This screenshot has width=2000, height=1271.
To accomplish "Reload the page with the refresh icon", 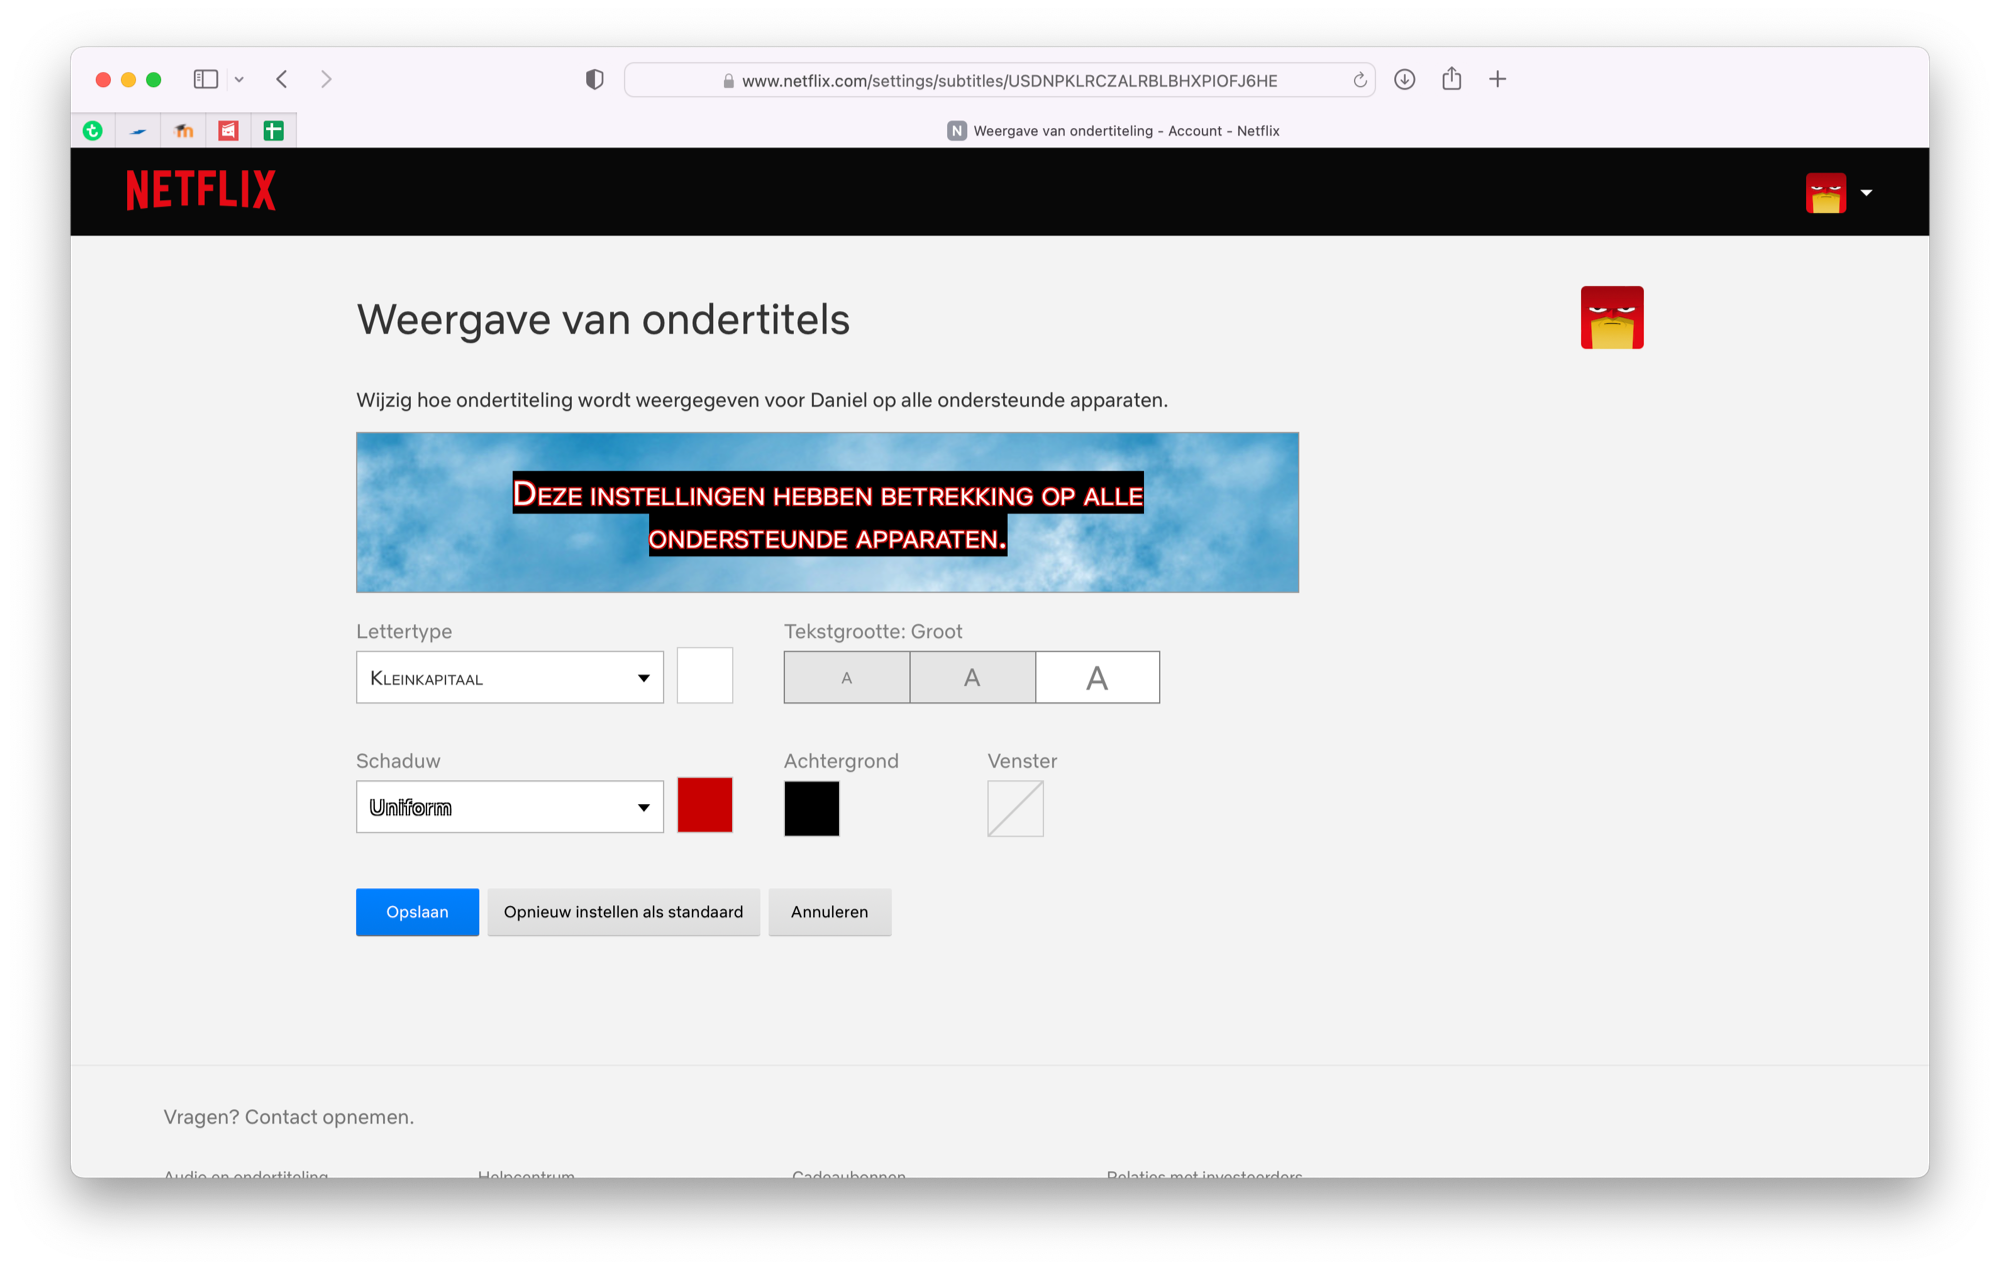I will coord(1358,80).
